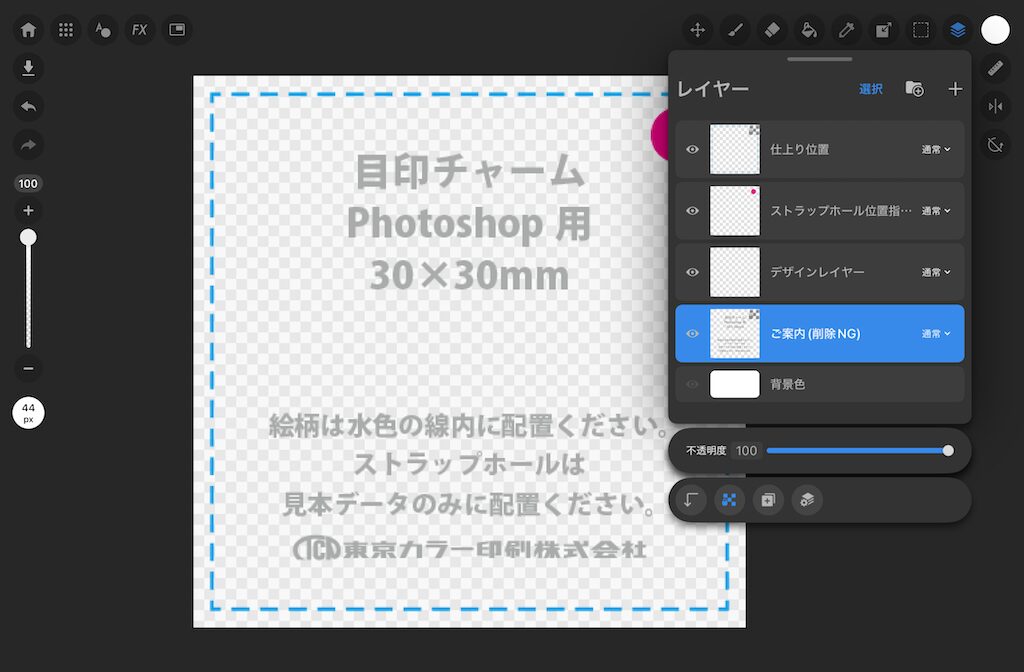This screenshot has width=1024, height=672.
Task: Click the 仕上り位置 layer name
Action: (x=799, y=150)
